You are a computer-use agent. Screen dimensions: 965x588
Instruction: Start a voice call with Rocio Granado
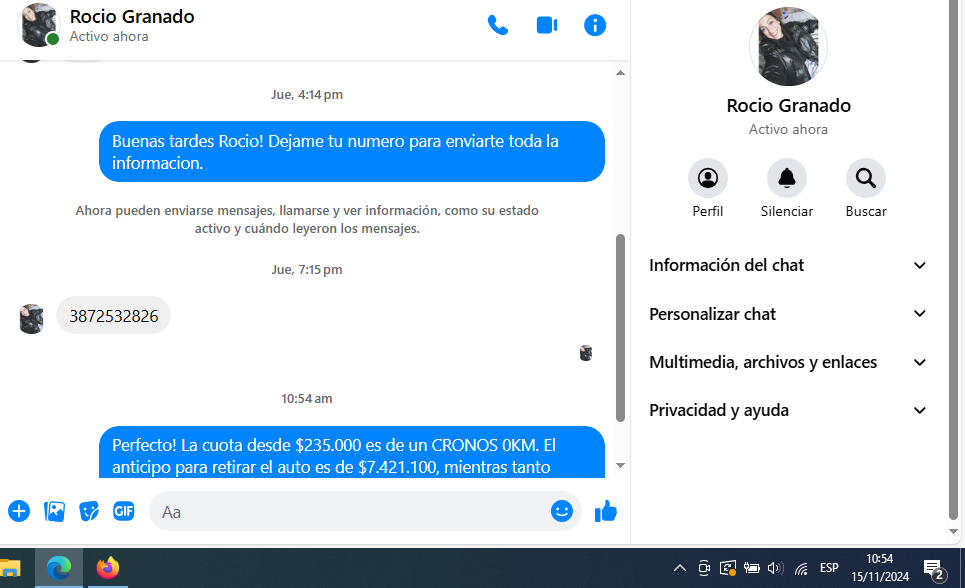click(497, 25)
